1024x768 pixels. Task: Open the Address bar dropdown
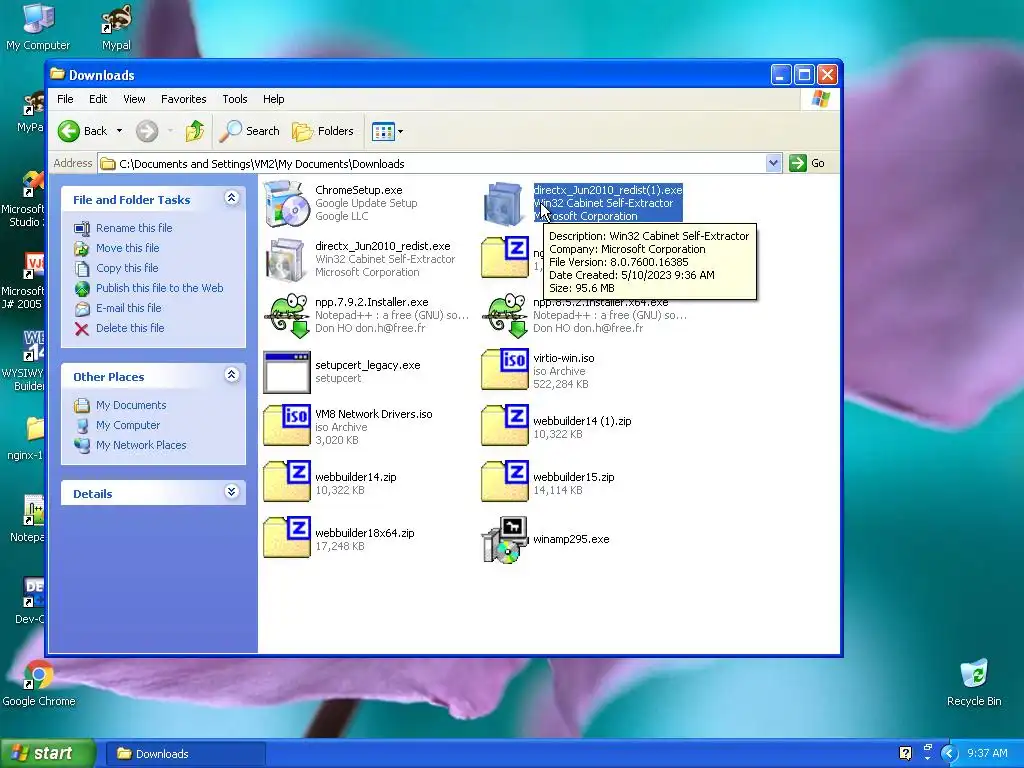click(x=773, y=163)
